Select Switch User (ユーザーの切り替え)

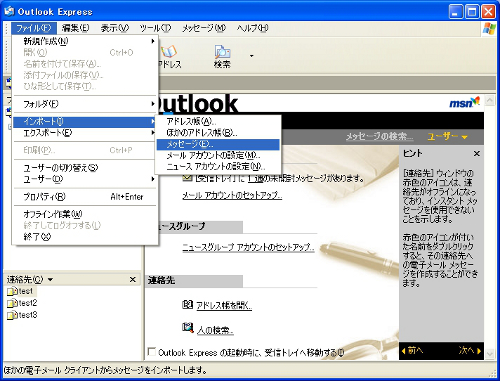85,168
